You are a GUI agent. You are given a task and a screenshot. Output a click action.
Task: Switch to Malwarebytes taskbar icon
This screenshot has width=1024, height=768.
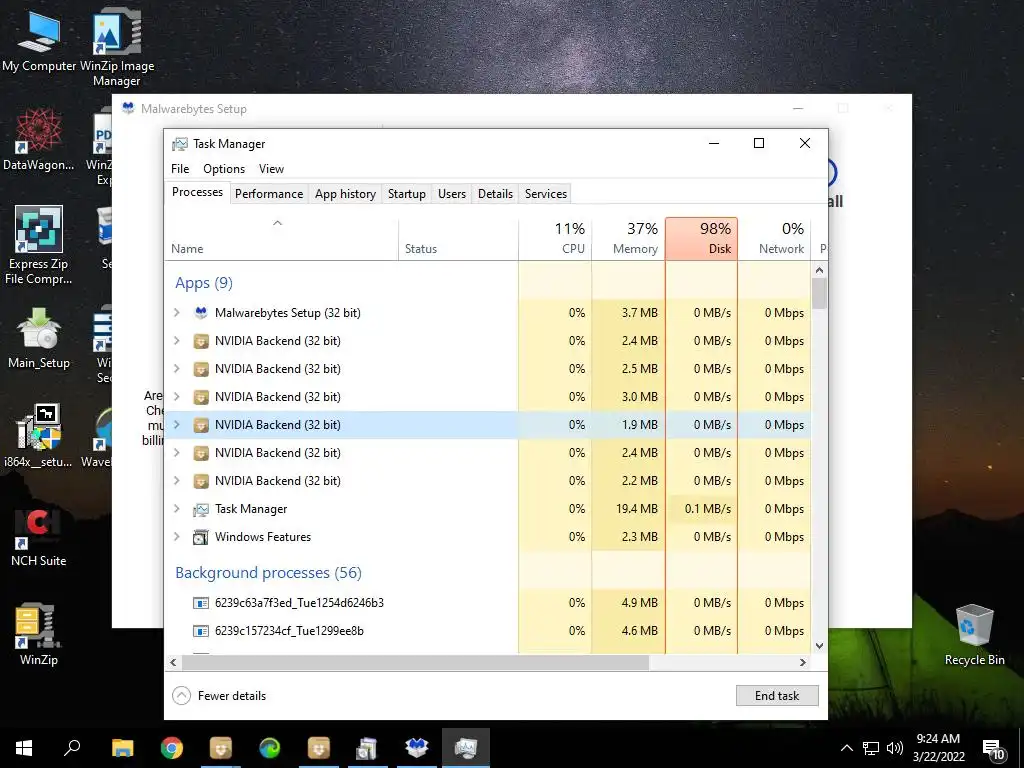click(417, 748)
